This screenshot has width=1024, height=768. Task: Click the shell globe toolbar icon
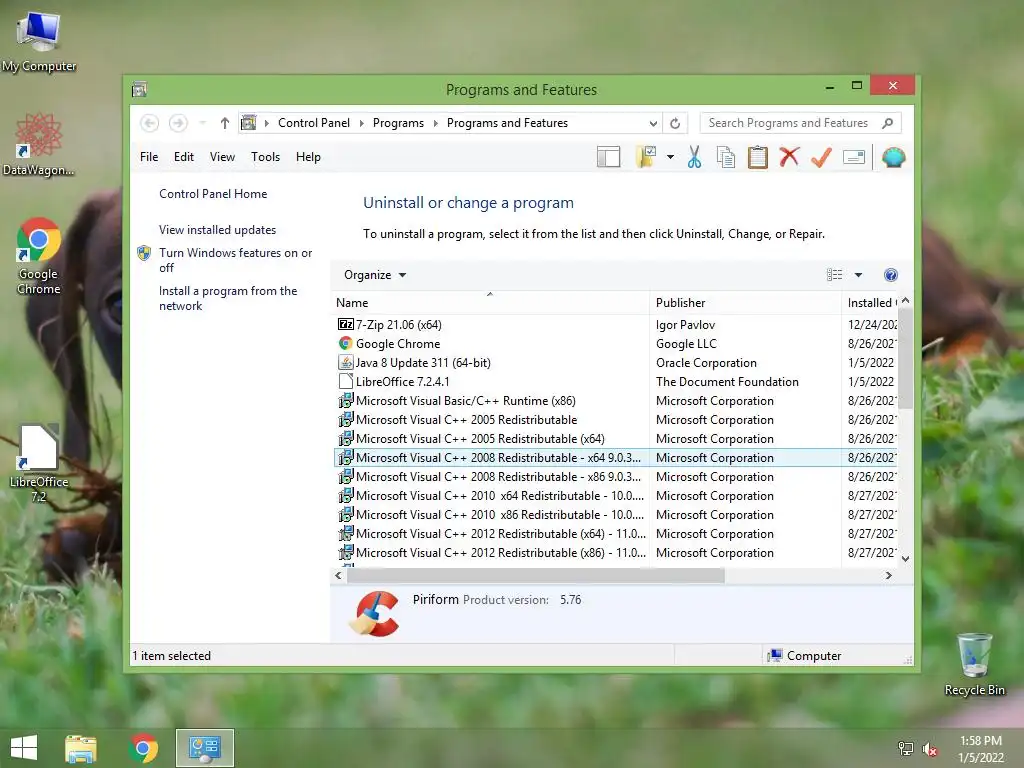tap(893, 157)
